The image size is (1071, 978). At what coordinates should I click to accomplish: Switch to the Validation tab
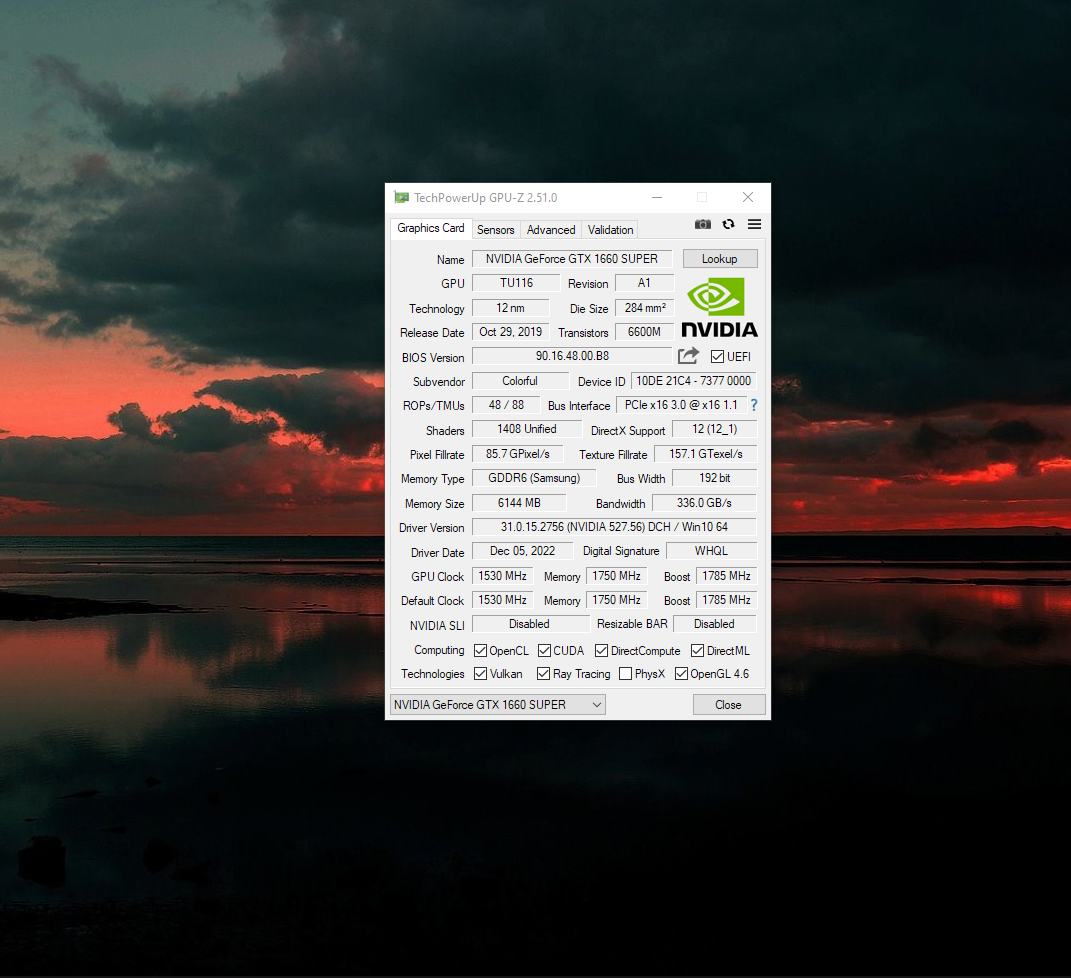coord(610,229)
